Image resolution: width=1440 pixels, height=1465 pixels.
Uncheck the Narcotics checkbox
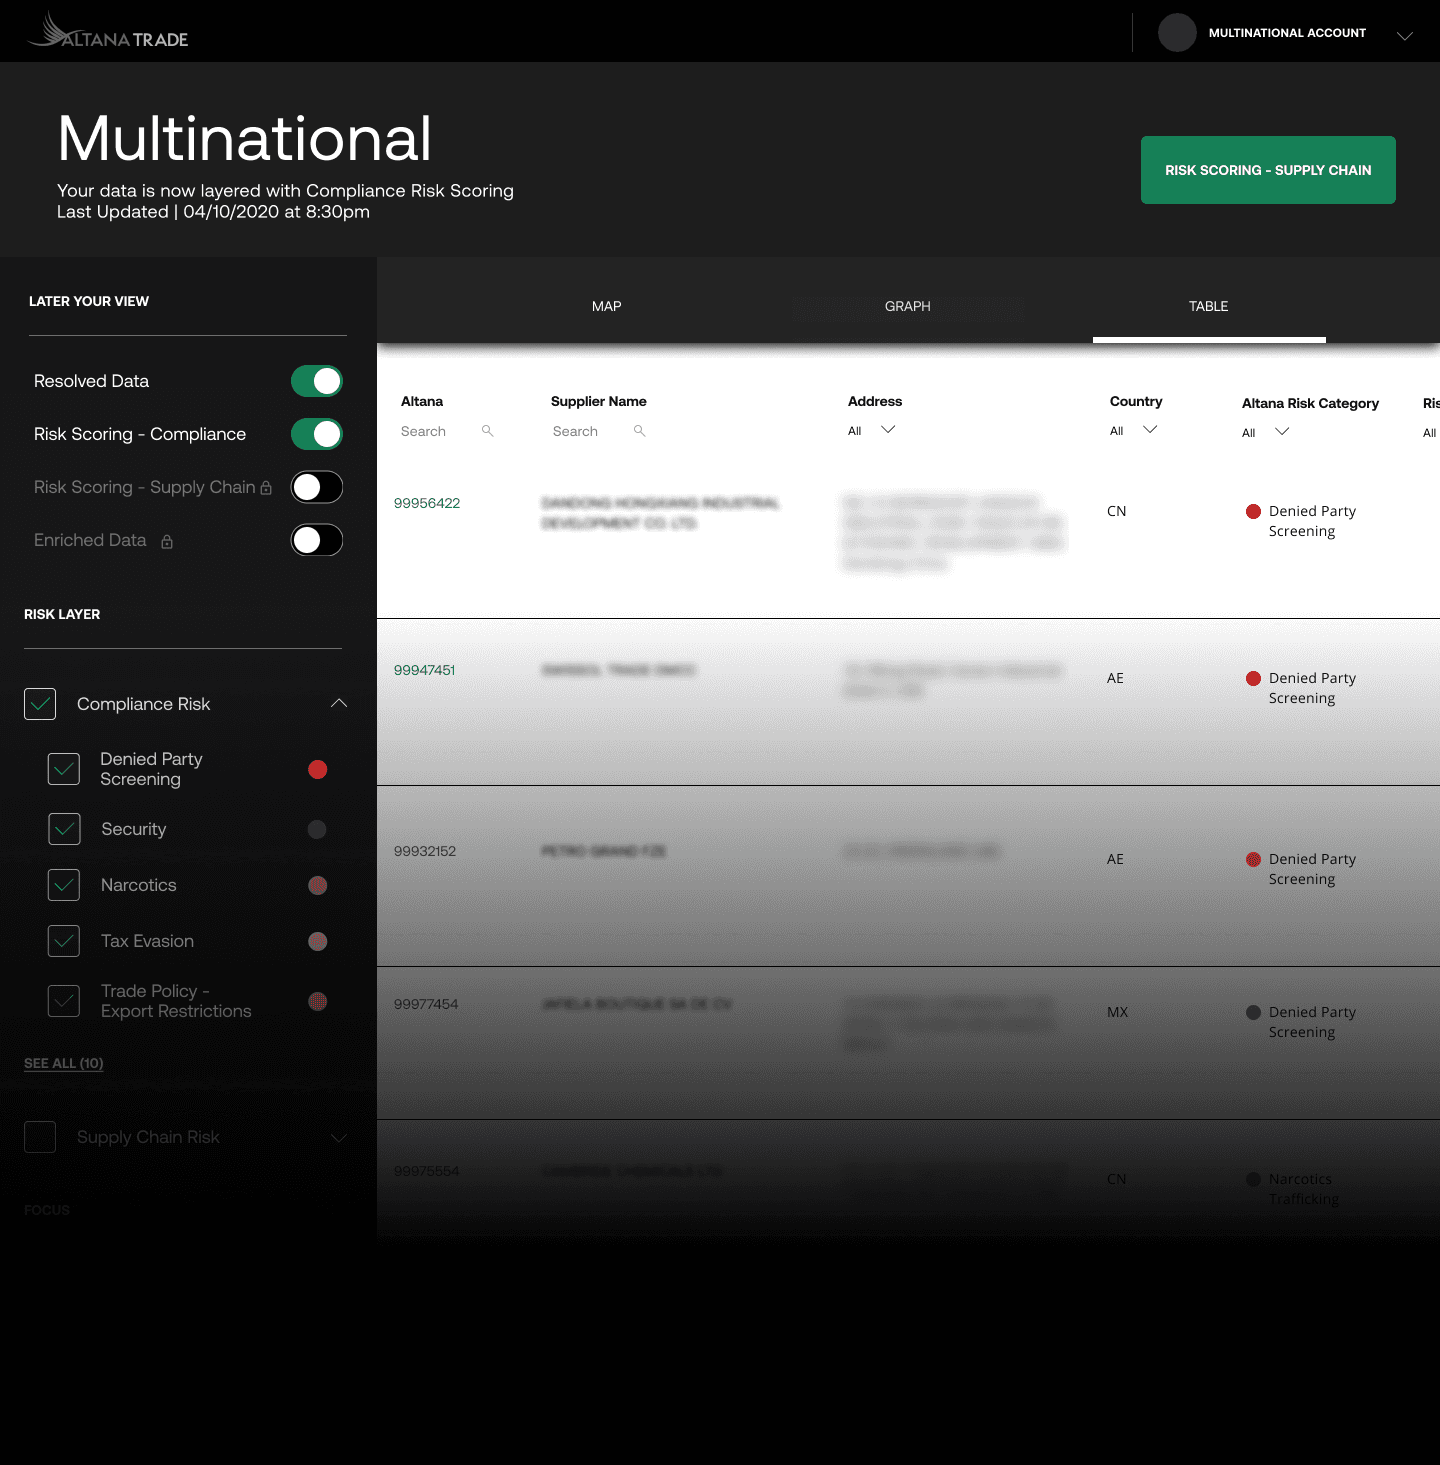pyautogui.click(x=64, y=885)
